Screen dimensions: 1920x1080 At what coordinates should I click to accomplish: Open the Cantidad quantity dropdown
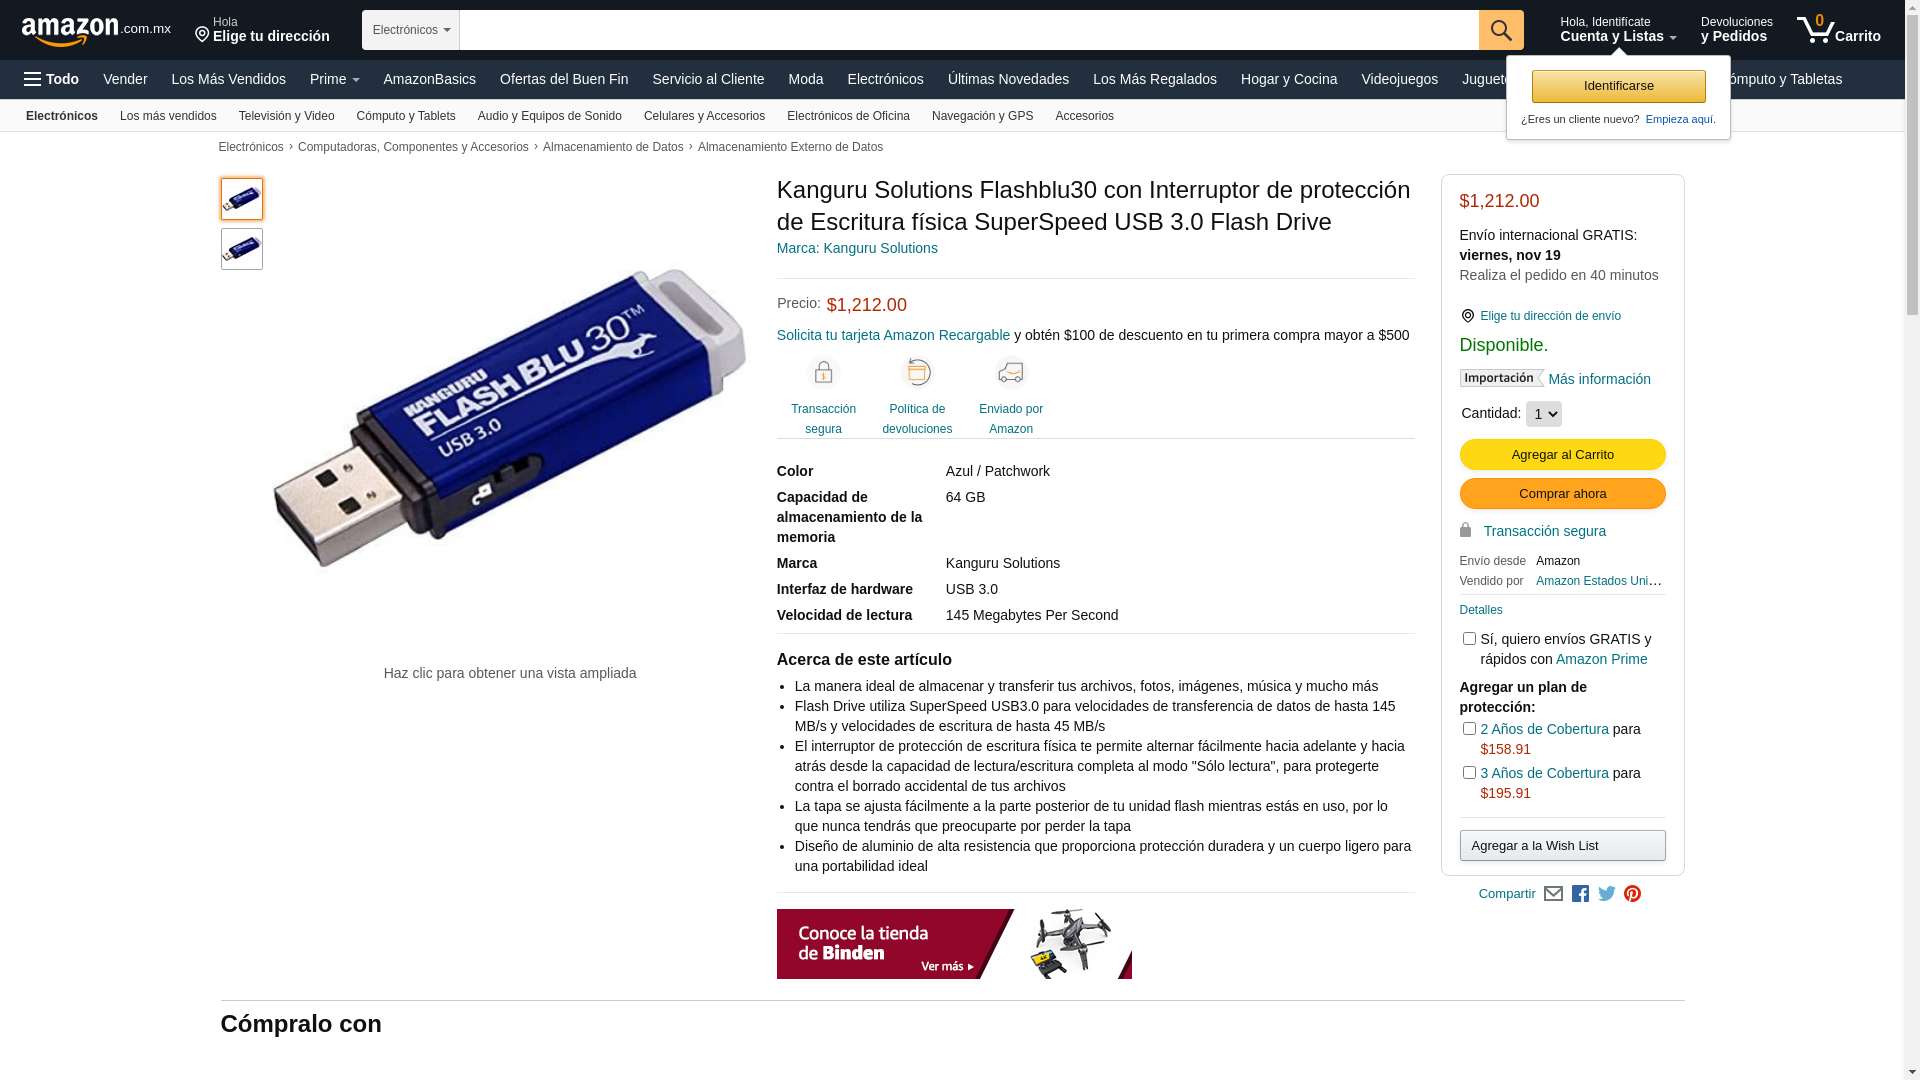tap(1543, 414)
